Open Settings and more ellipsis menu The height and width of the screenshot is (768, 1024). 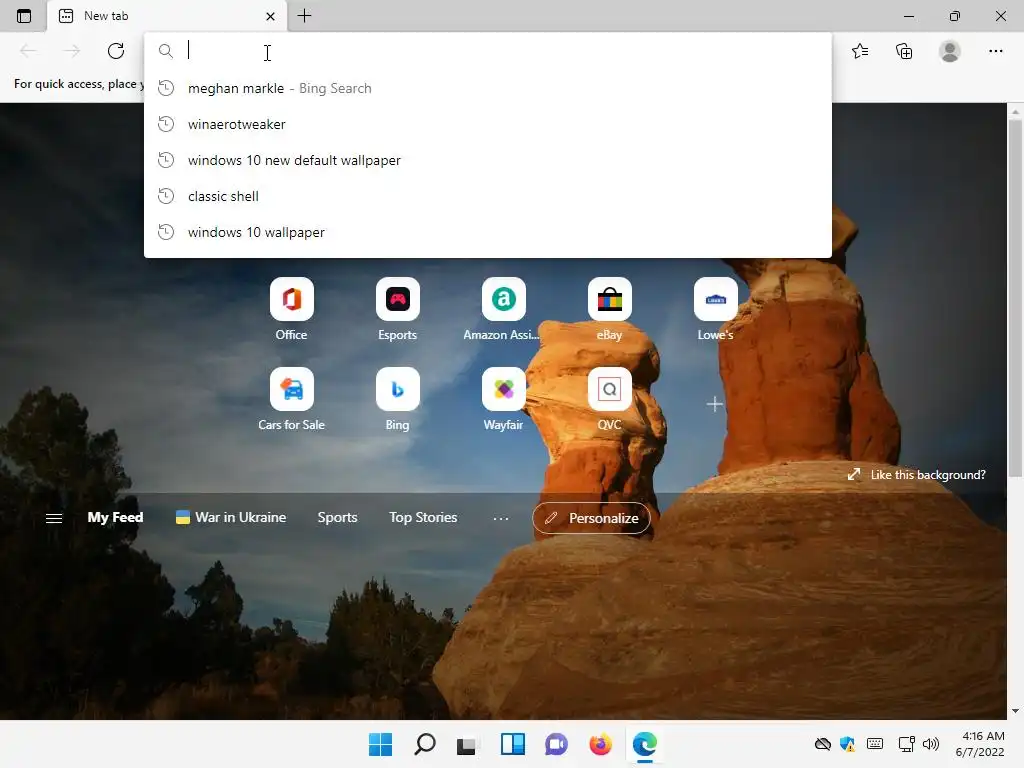[995, 51]
